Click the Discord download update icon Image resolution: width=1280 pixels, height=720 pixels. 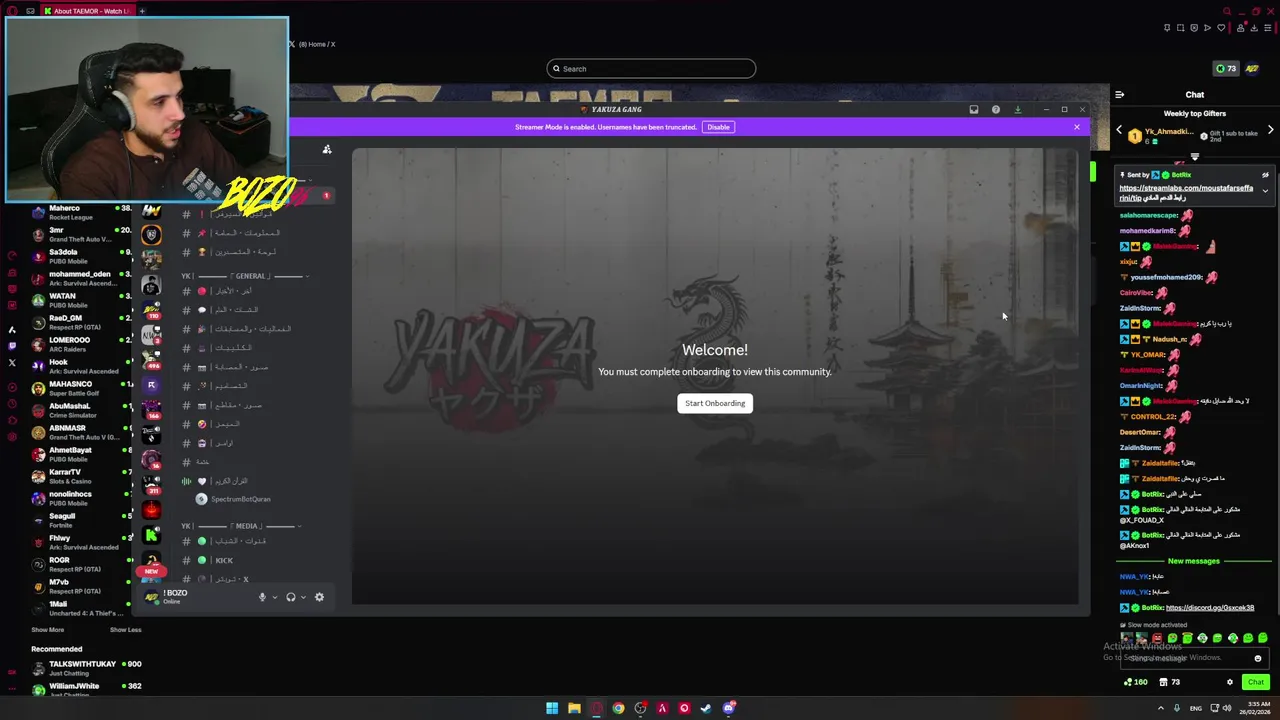pos(1018,109)
